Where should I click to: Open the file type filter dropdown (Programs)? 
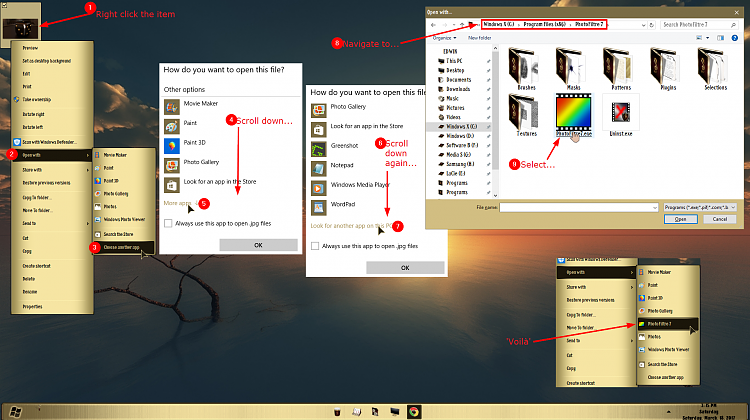(700, 207)
